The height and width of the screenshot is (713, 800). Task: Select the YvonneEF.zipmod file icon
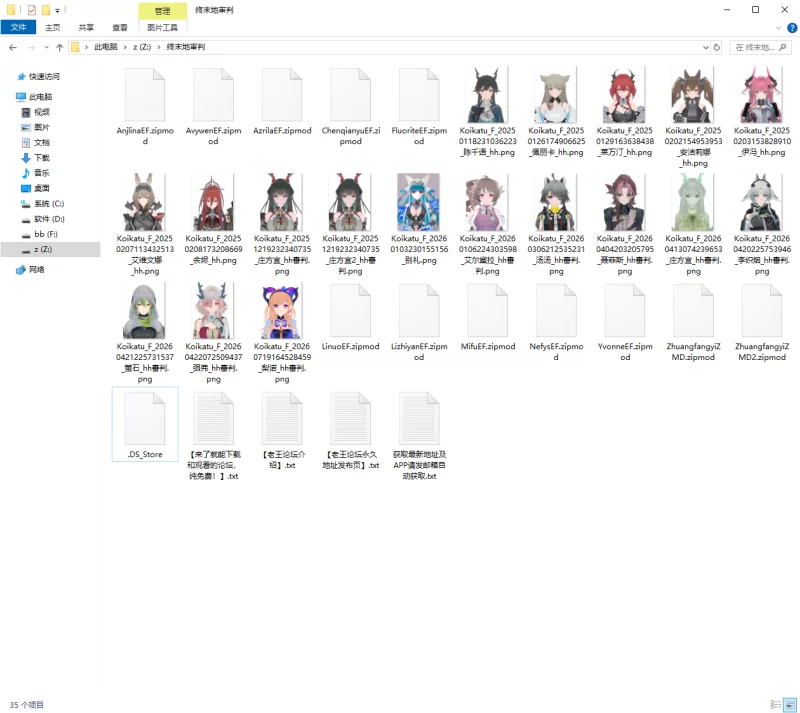(x=625, y=311)
